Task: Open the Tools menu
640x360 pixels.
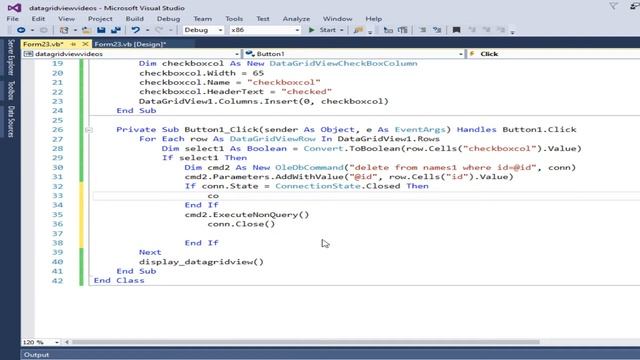Action: [234, 19]
